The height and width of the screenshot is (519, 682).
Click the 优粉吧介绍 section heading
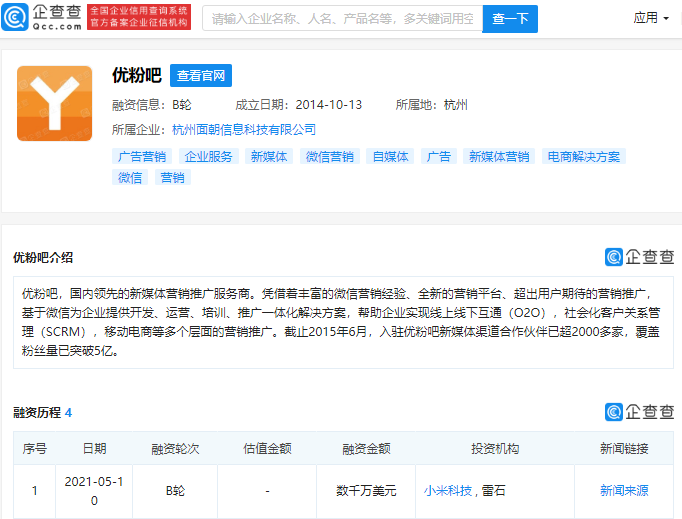pyautogui.click(x=43, y=258)
